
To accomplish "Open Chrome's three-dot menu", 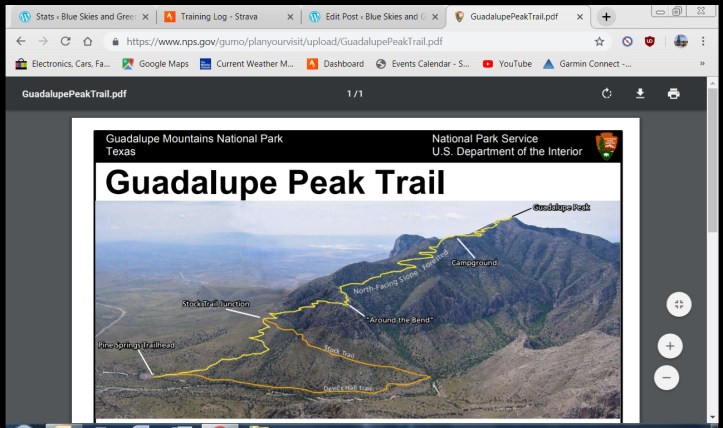I will coord(708,42).
